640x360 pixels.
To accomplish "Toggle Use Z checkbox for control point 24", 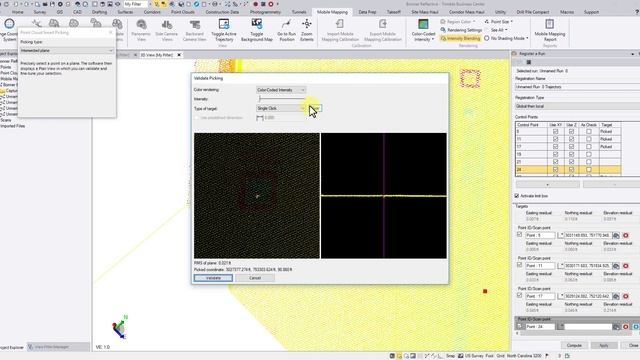I will [571, 169].
